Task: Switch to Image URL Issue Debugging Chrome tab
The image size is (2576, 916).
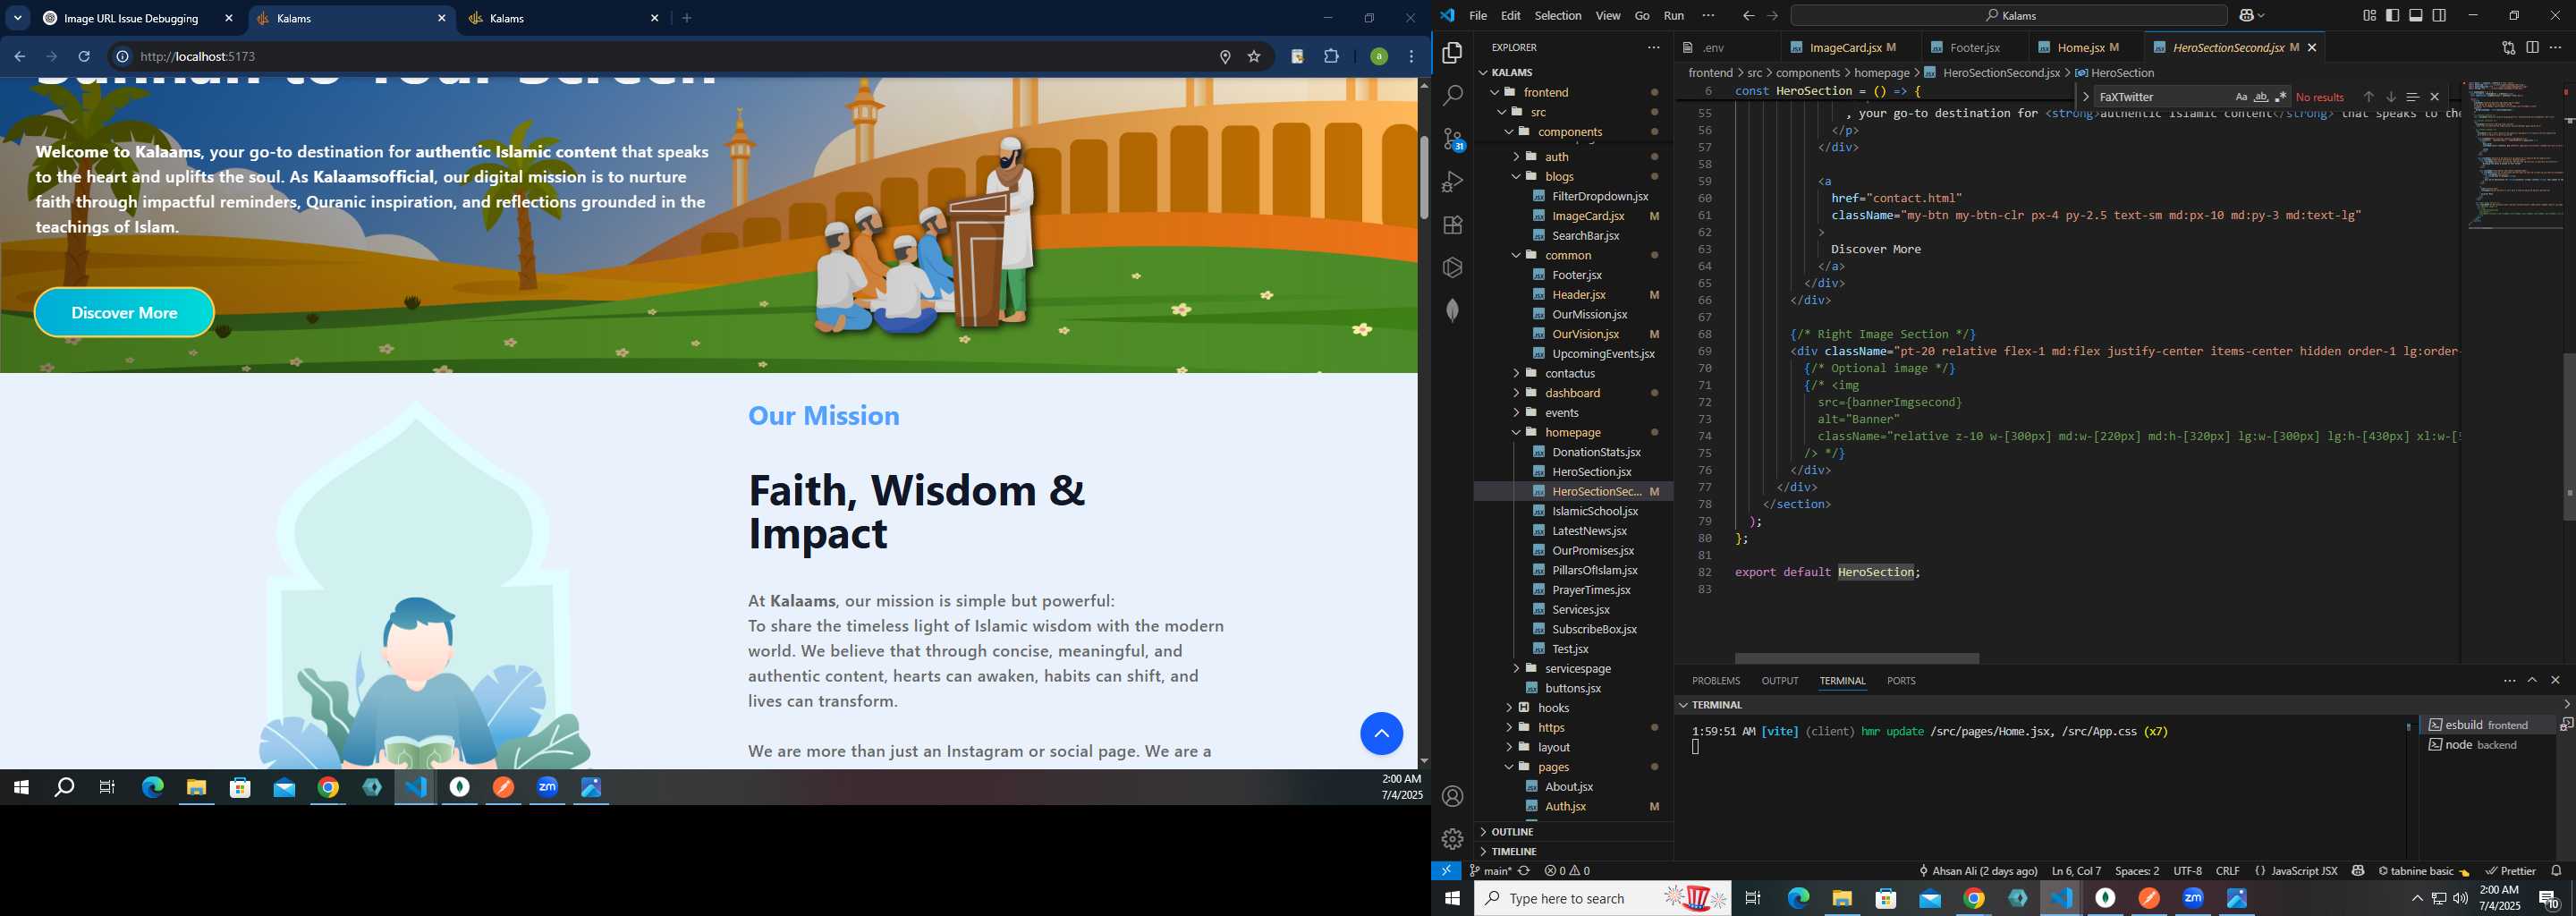Action: 130,18
